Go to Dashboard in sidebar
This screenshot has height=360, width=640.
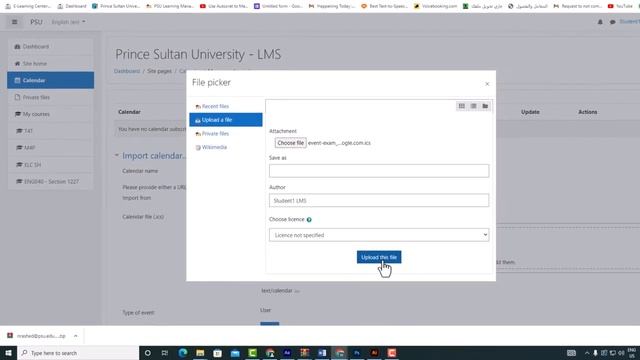[51, 47]
